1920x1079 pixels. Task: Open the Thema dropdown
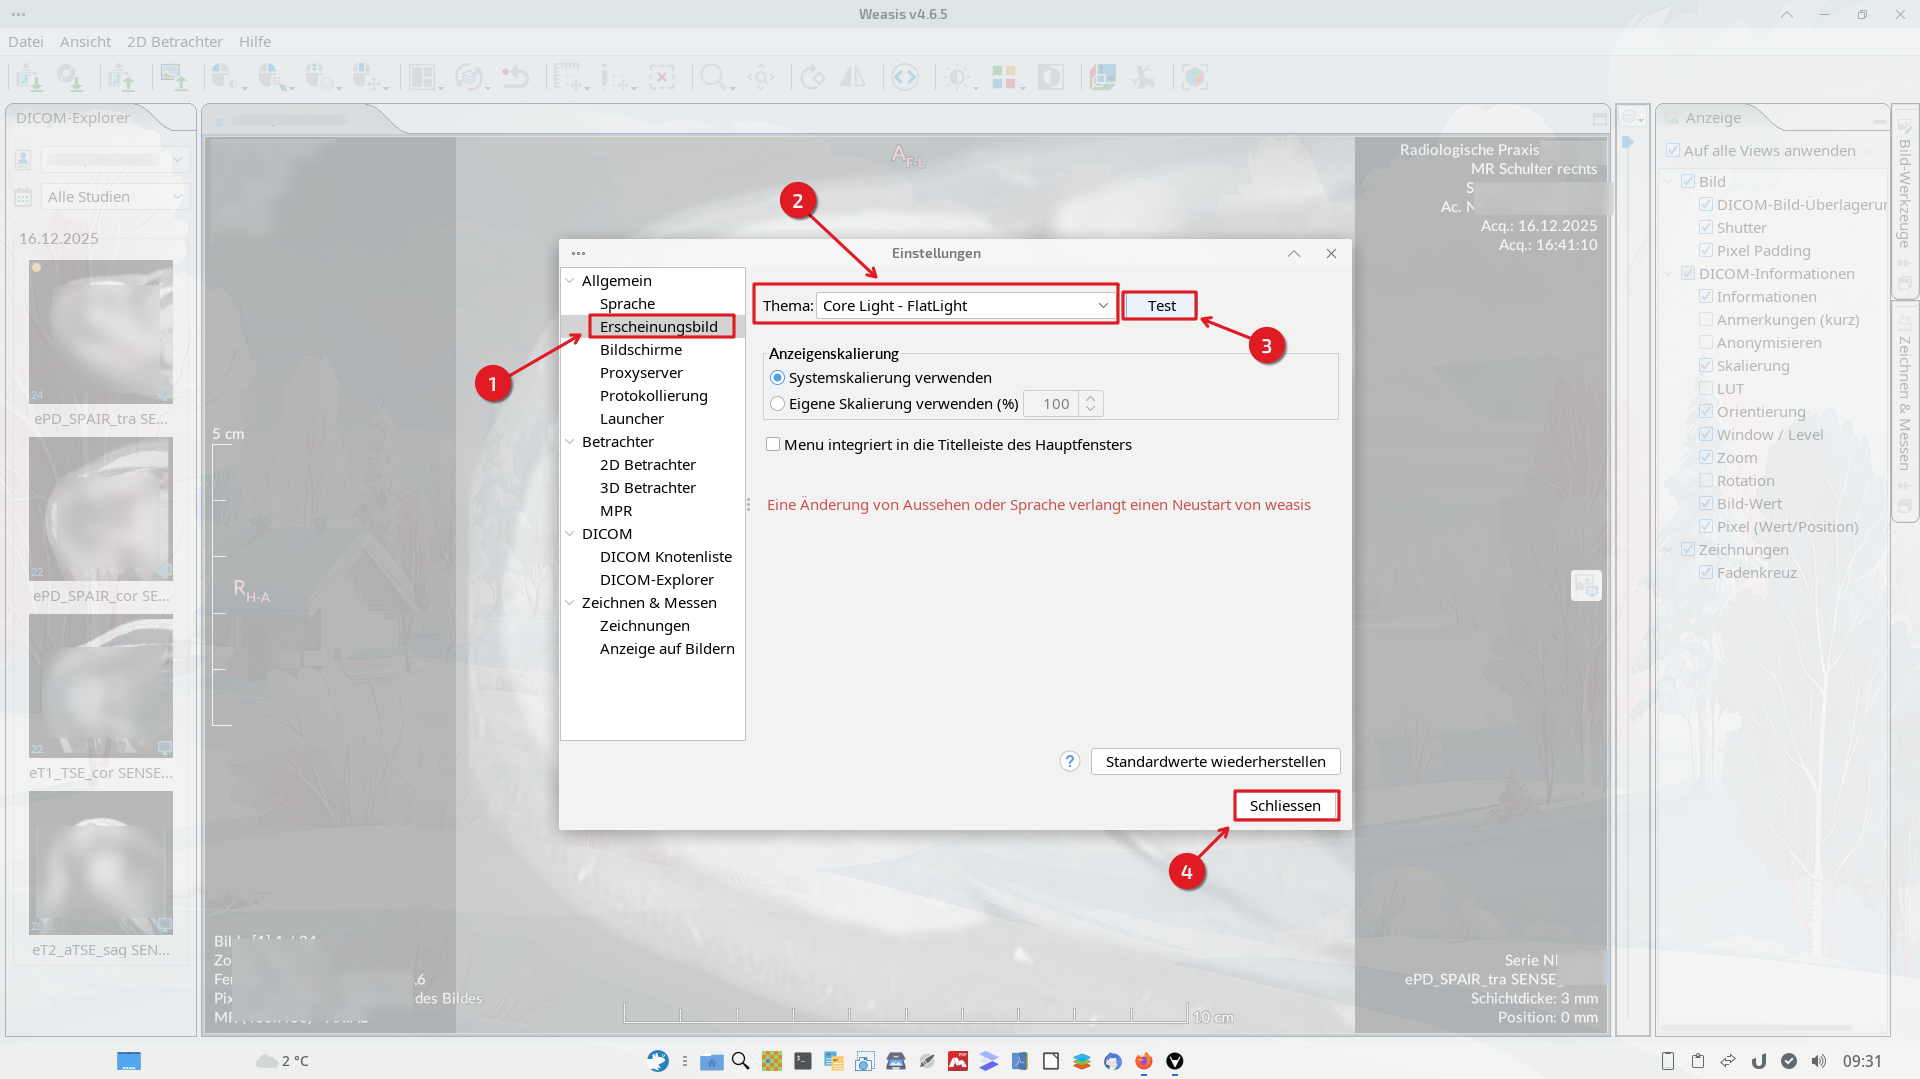[965, 306]
